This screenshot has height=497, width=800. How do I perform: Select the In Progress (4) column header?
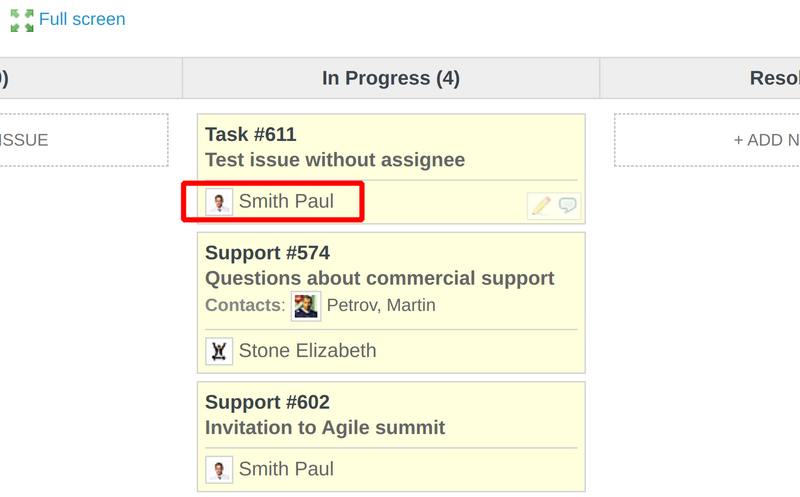[391, 78]
